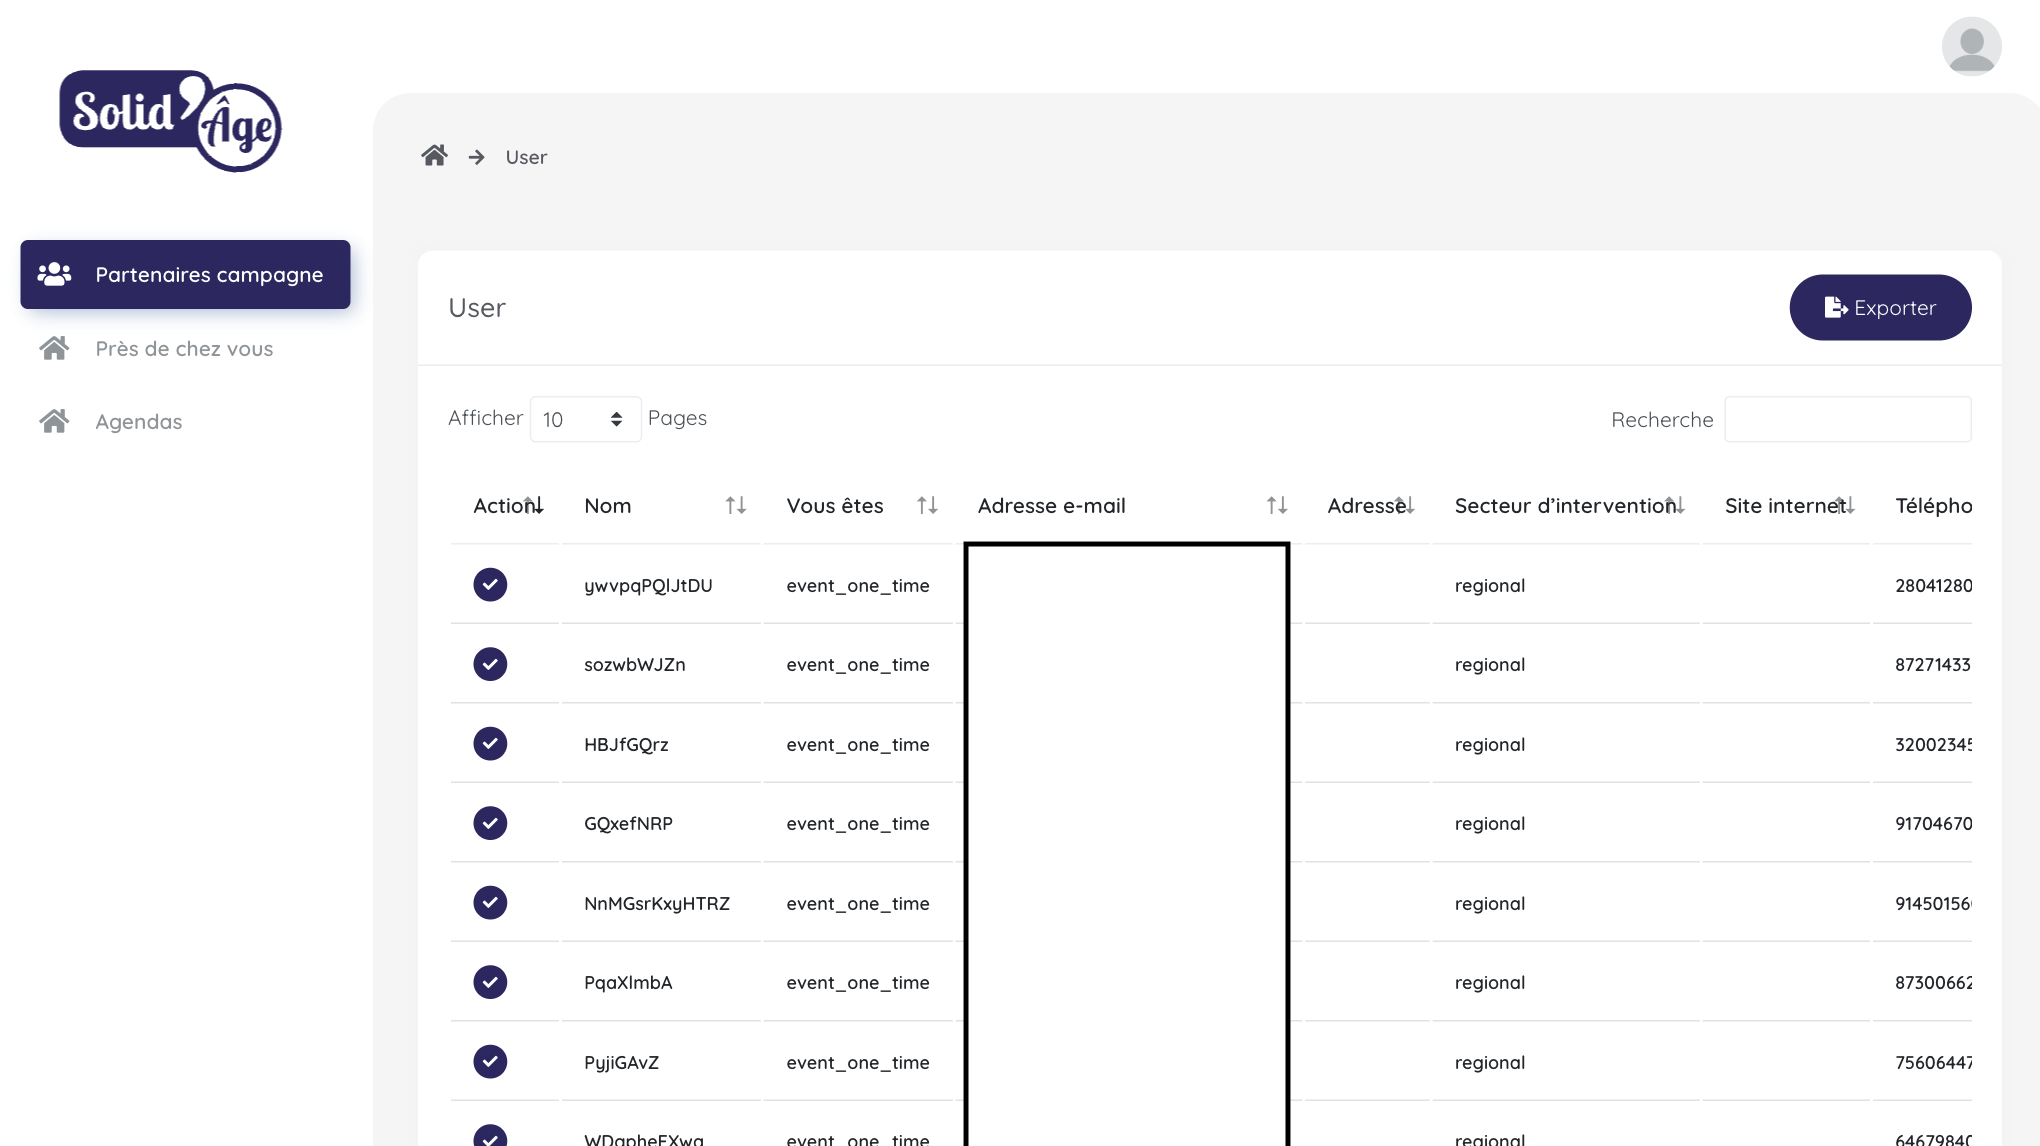Open Partenaires campagne menu item
This screenshot has width=2040, height=1146.
(x=186, y=275)
